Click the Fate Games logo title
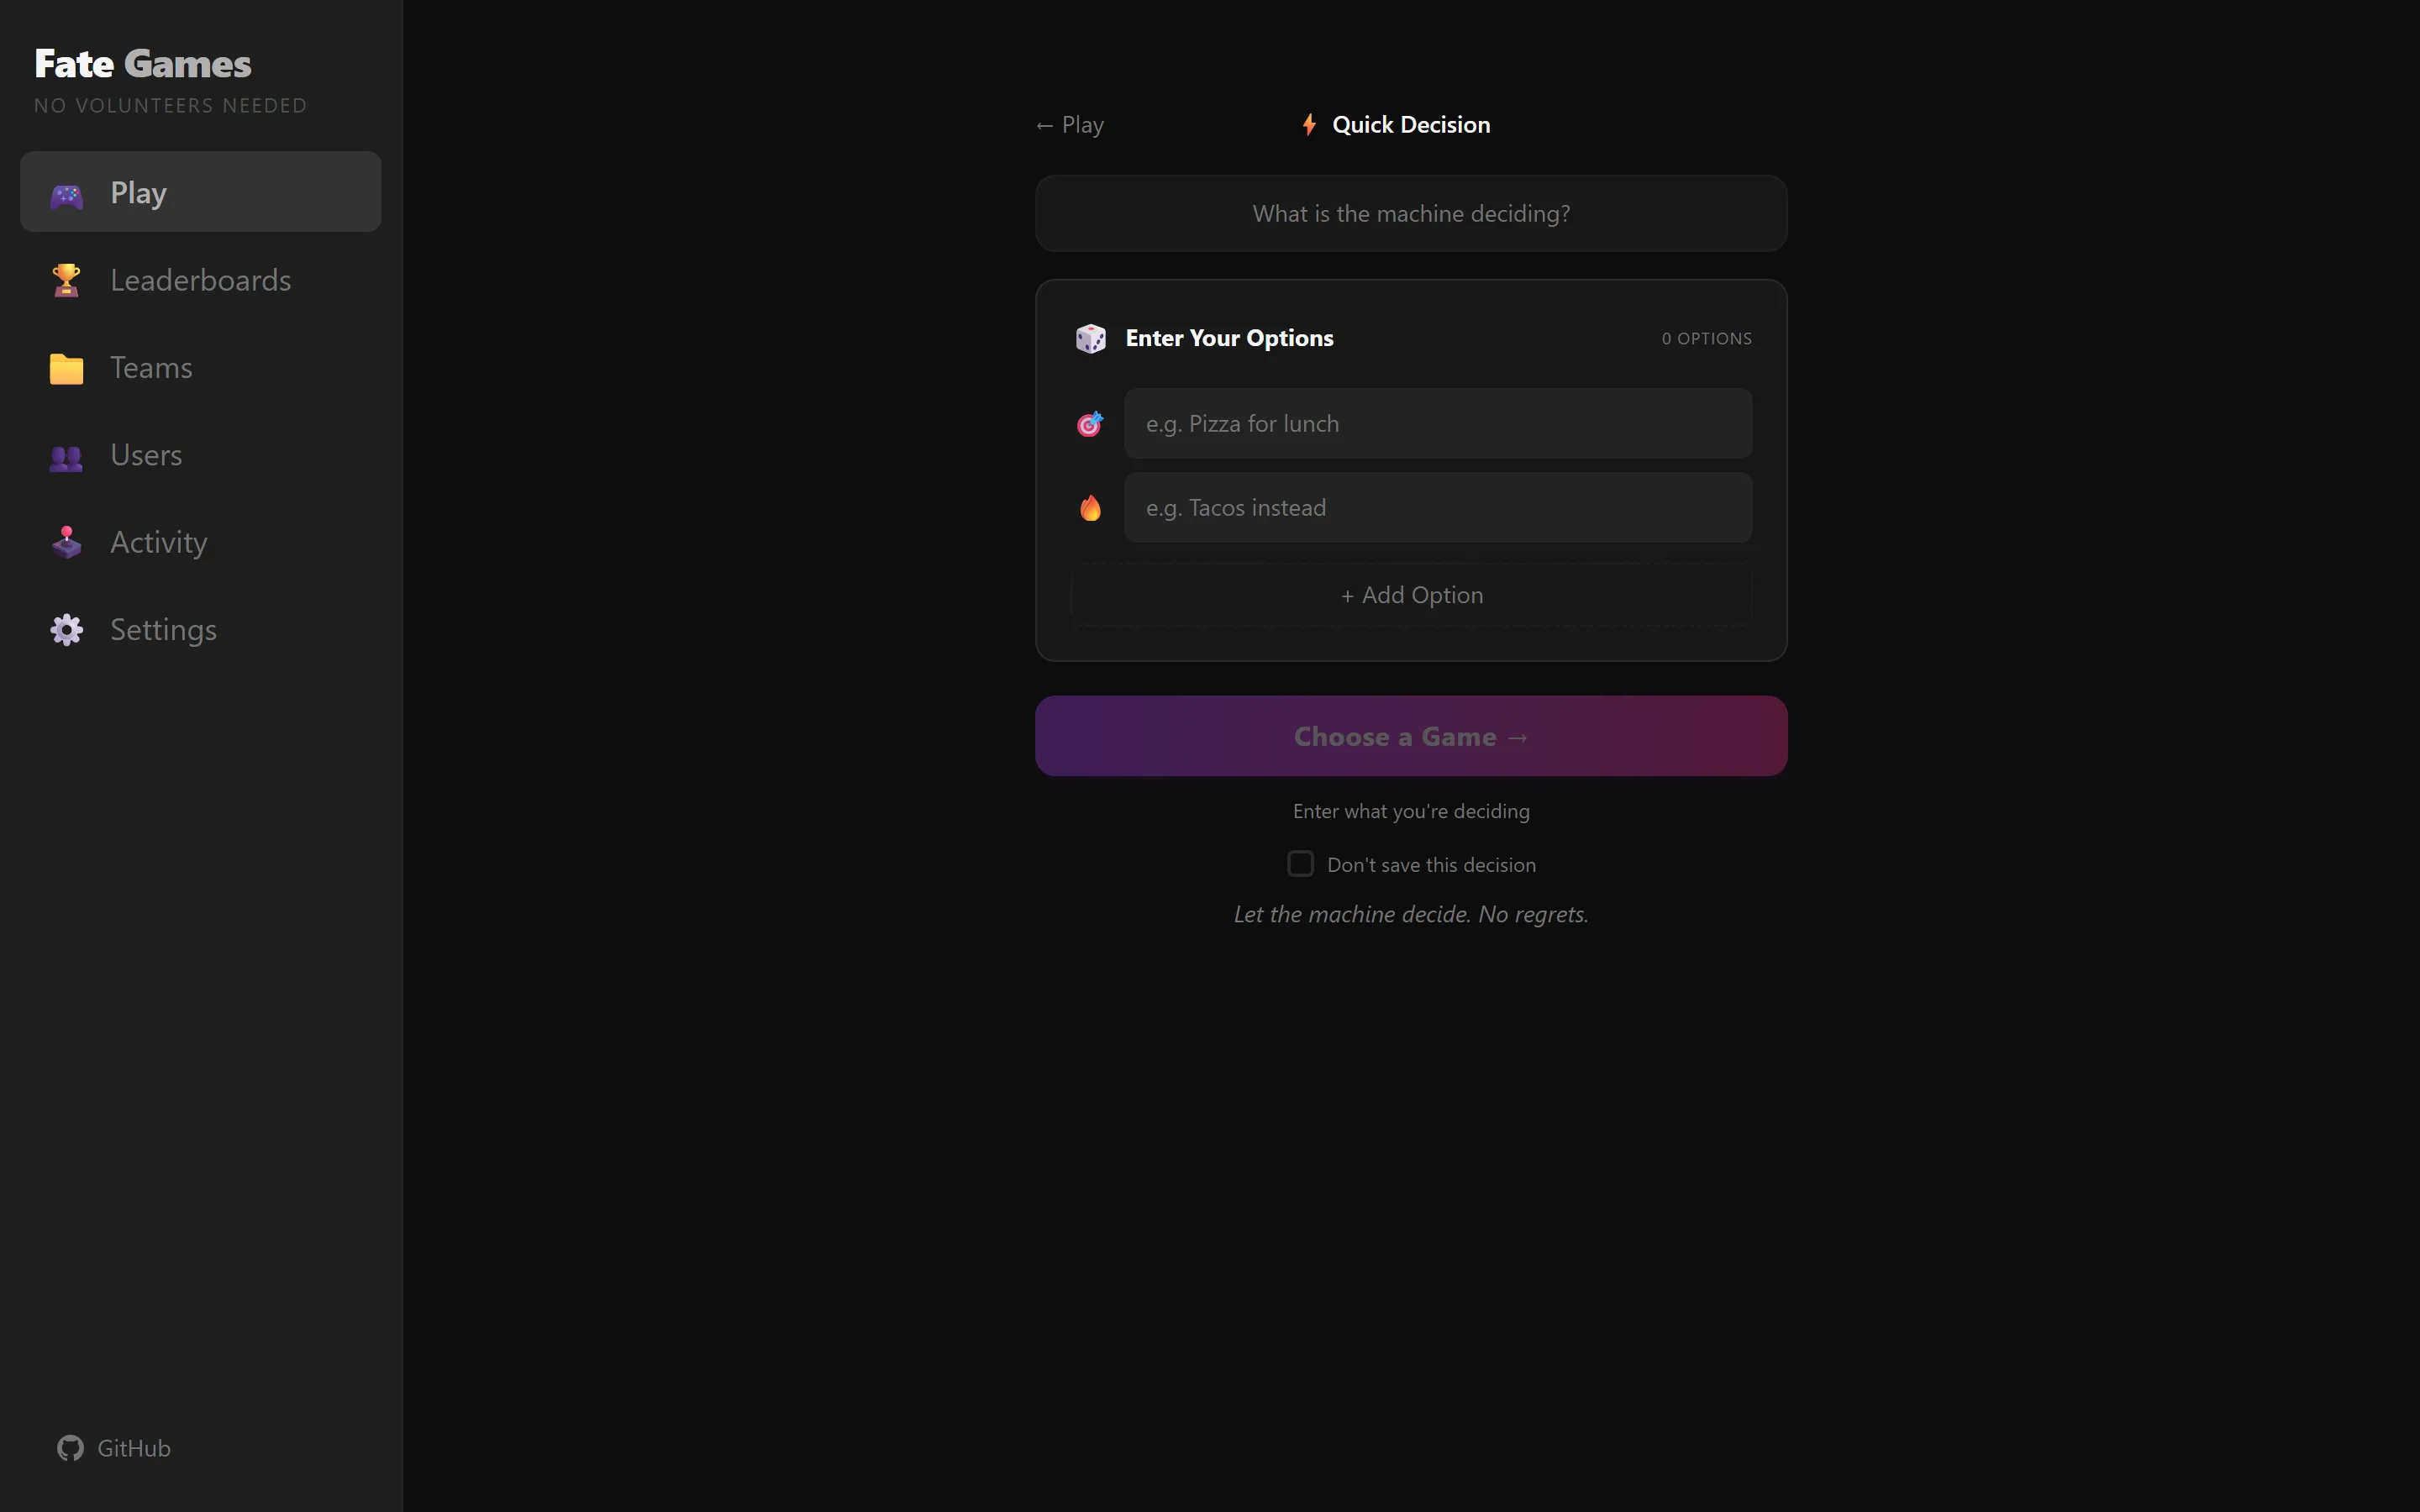Viewport: 2420px width, 1512px height. coord(143,64)
